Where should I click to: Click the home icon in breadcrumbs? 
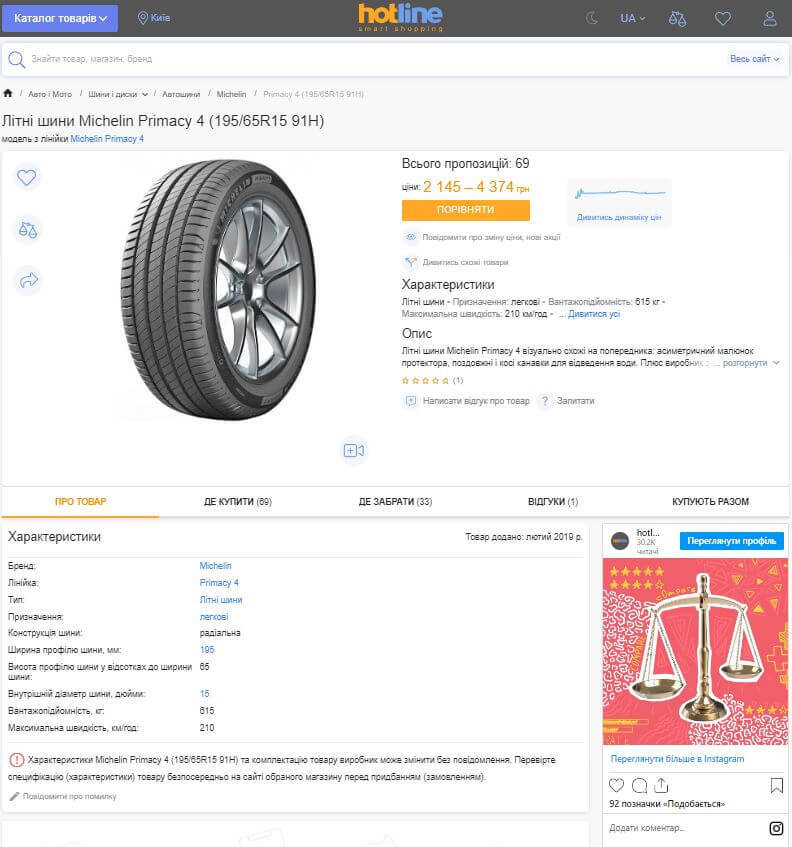9,94
